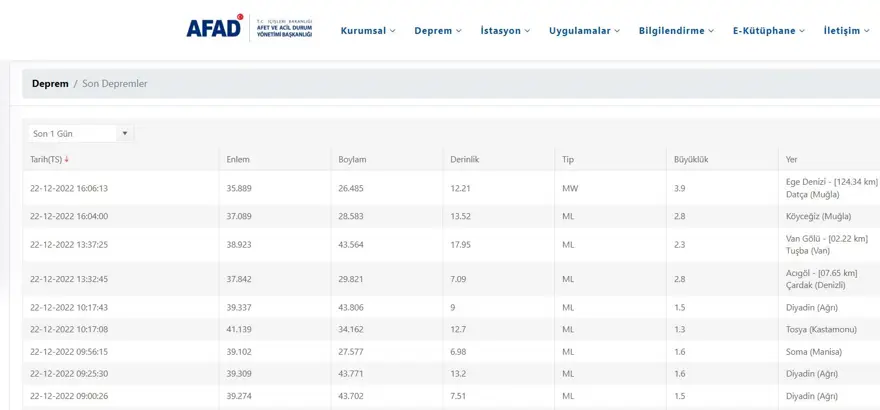Open the Bilgilendirme menu
880x410 pixels.
coord(676,31)
